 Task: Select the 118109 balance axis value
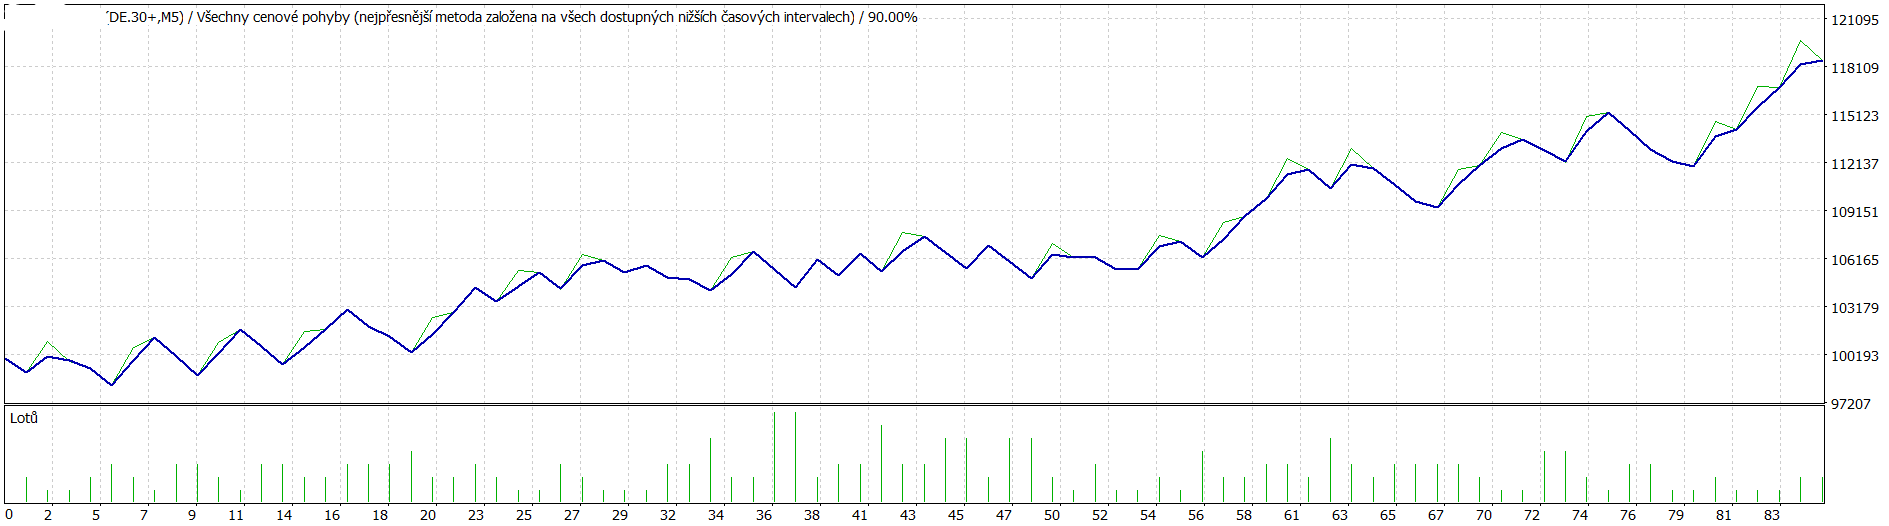1854,68
